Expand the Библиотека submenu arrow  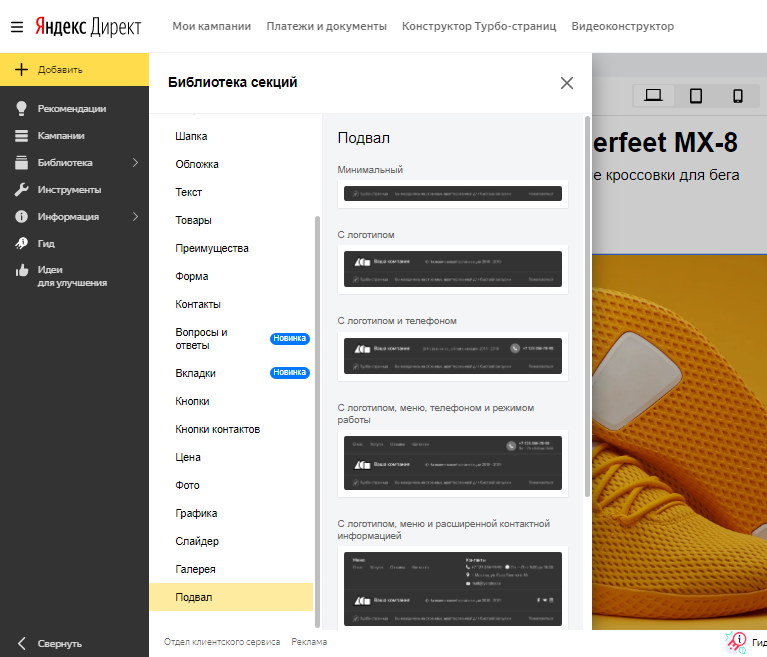click(x=135, y=162)
